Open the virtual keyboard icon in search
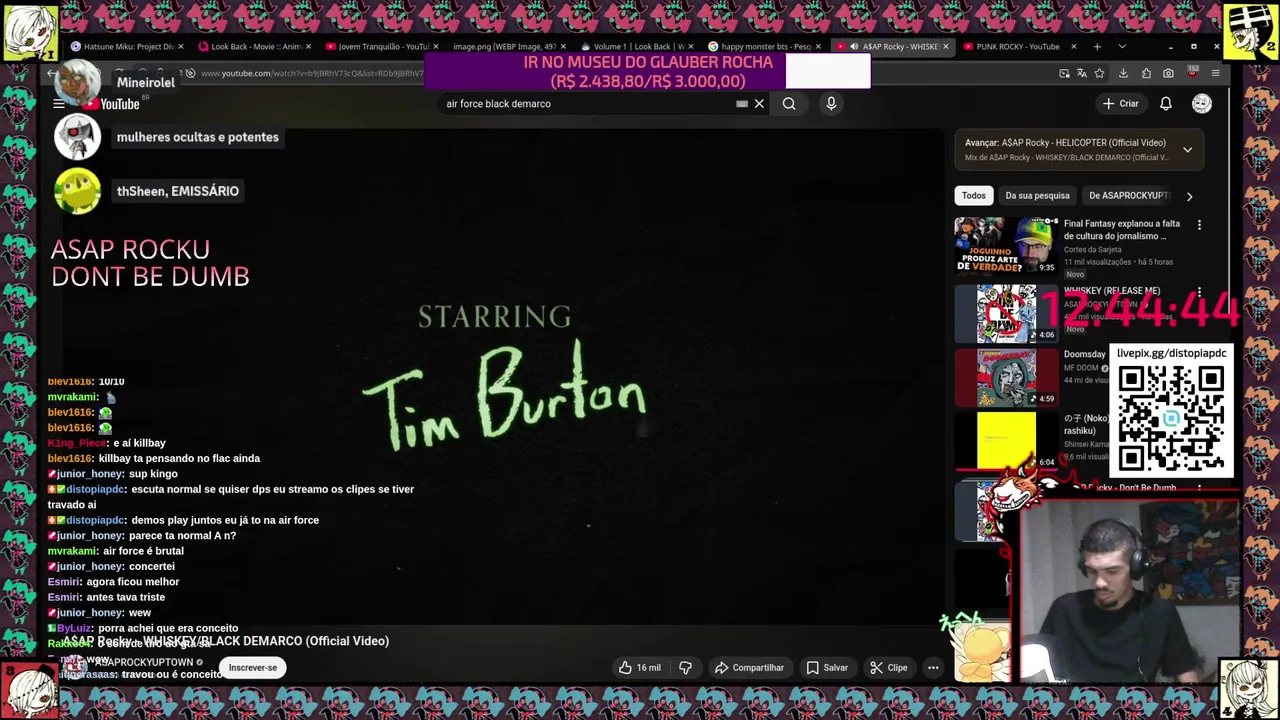 click(x=742, y=104)
